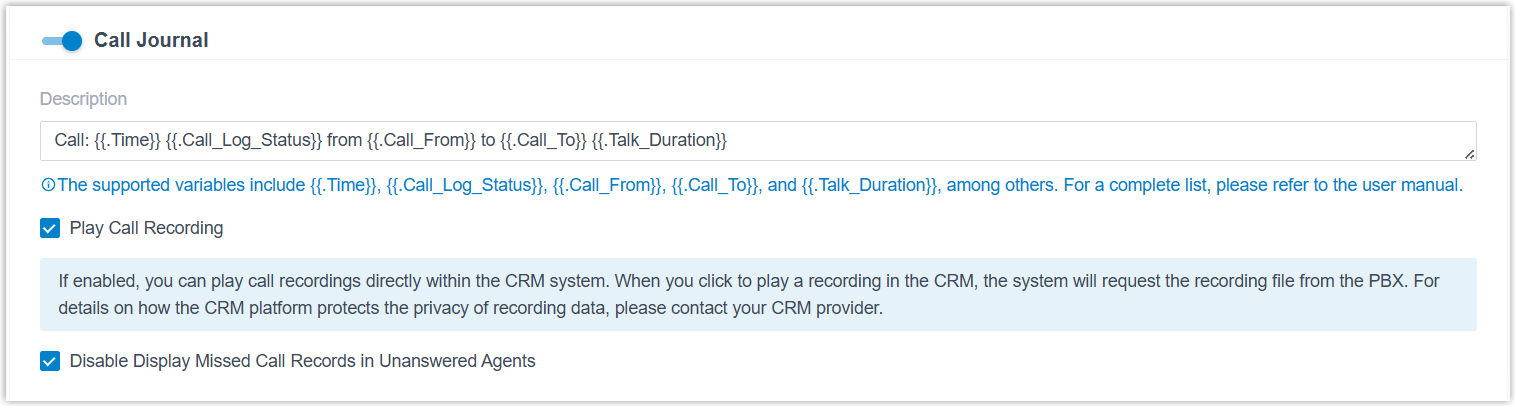Toggle the Call Journal switch off
The image size is (1516, 407).
pyautogui.click(x=62, y=41)
